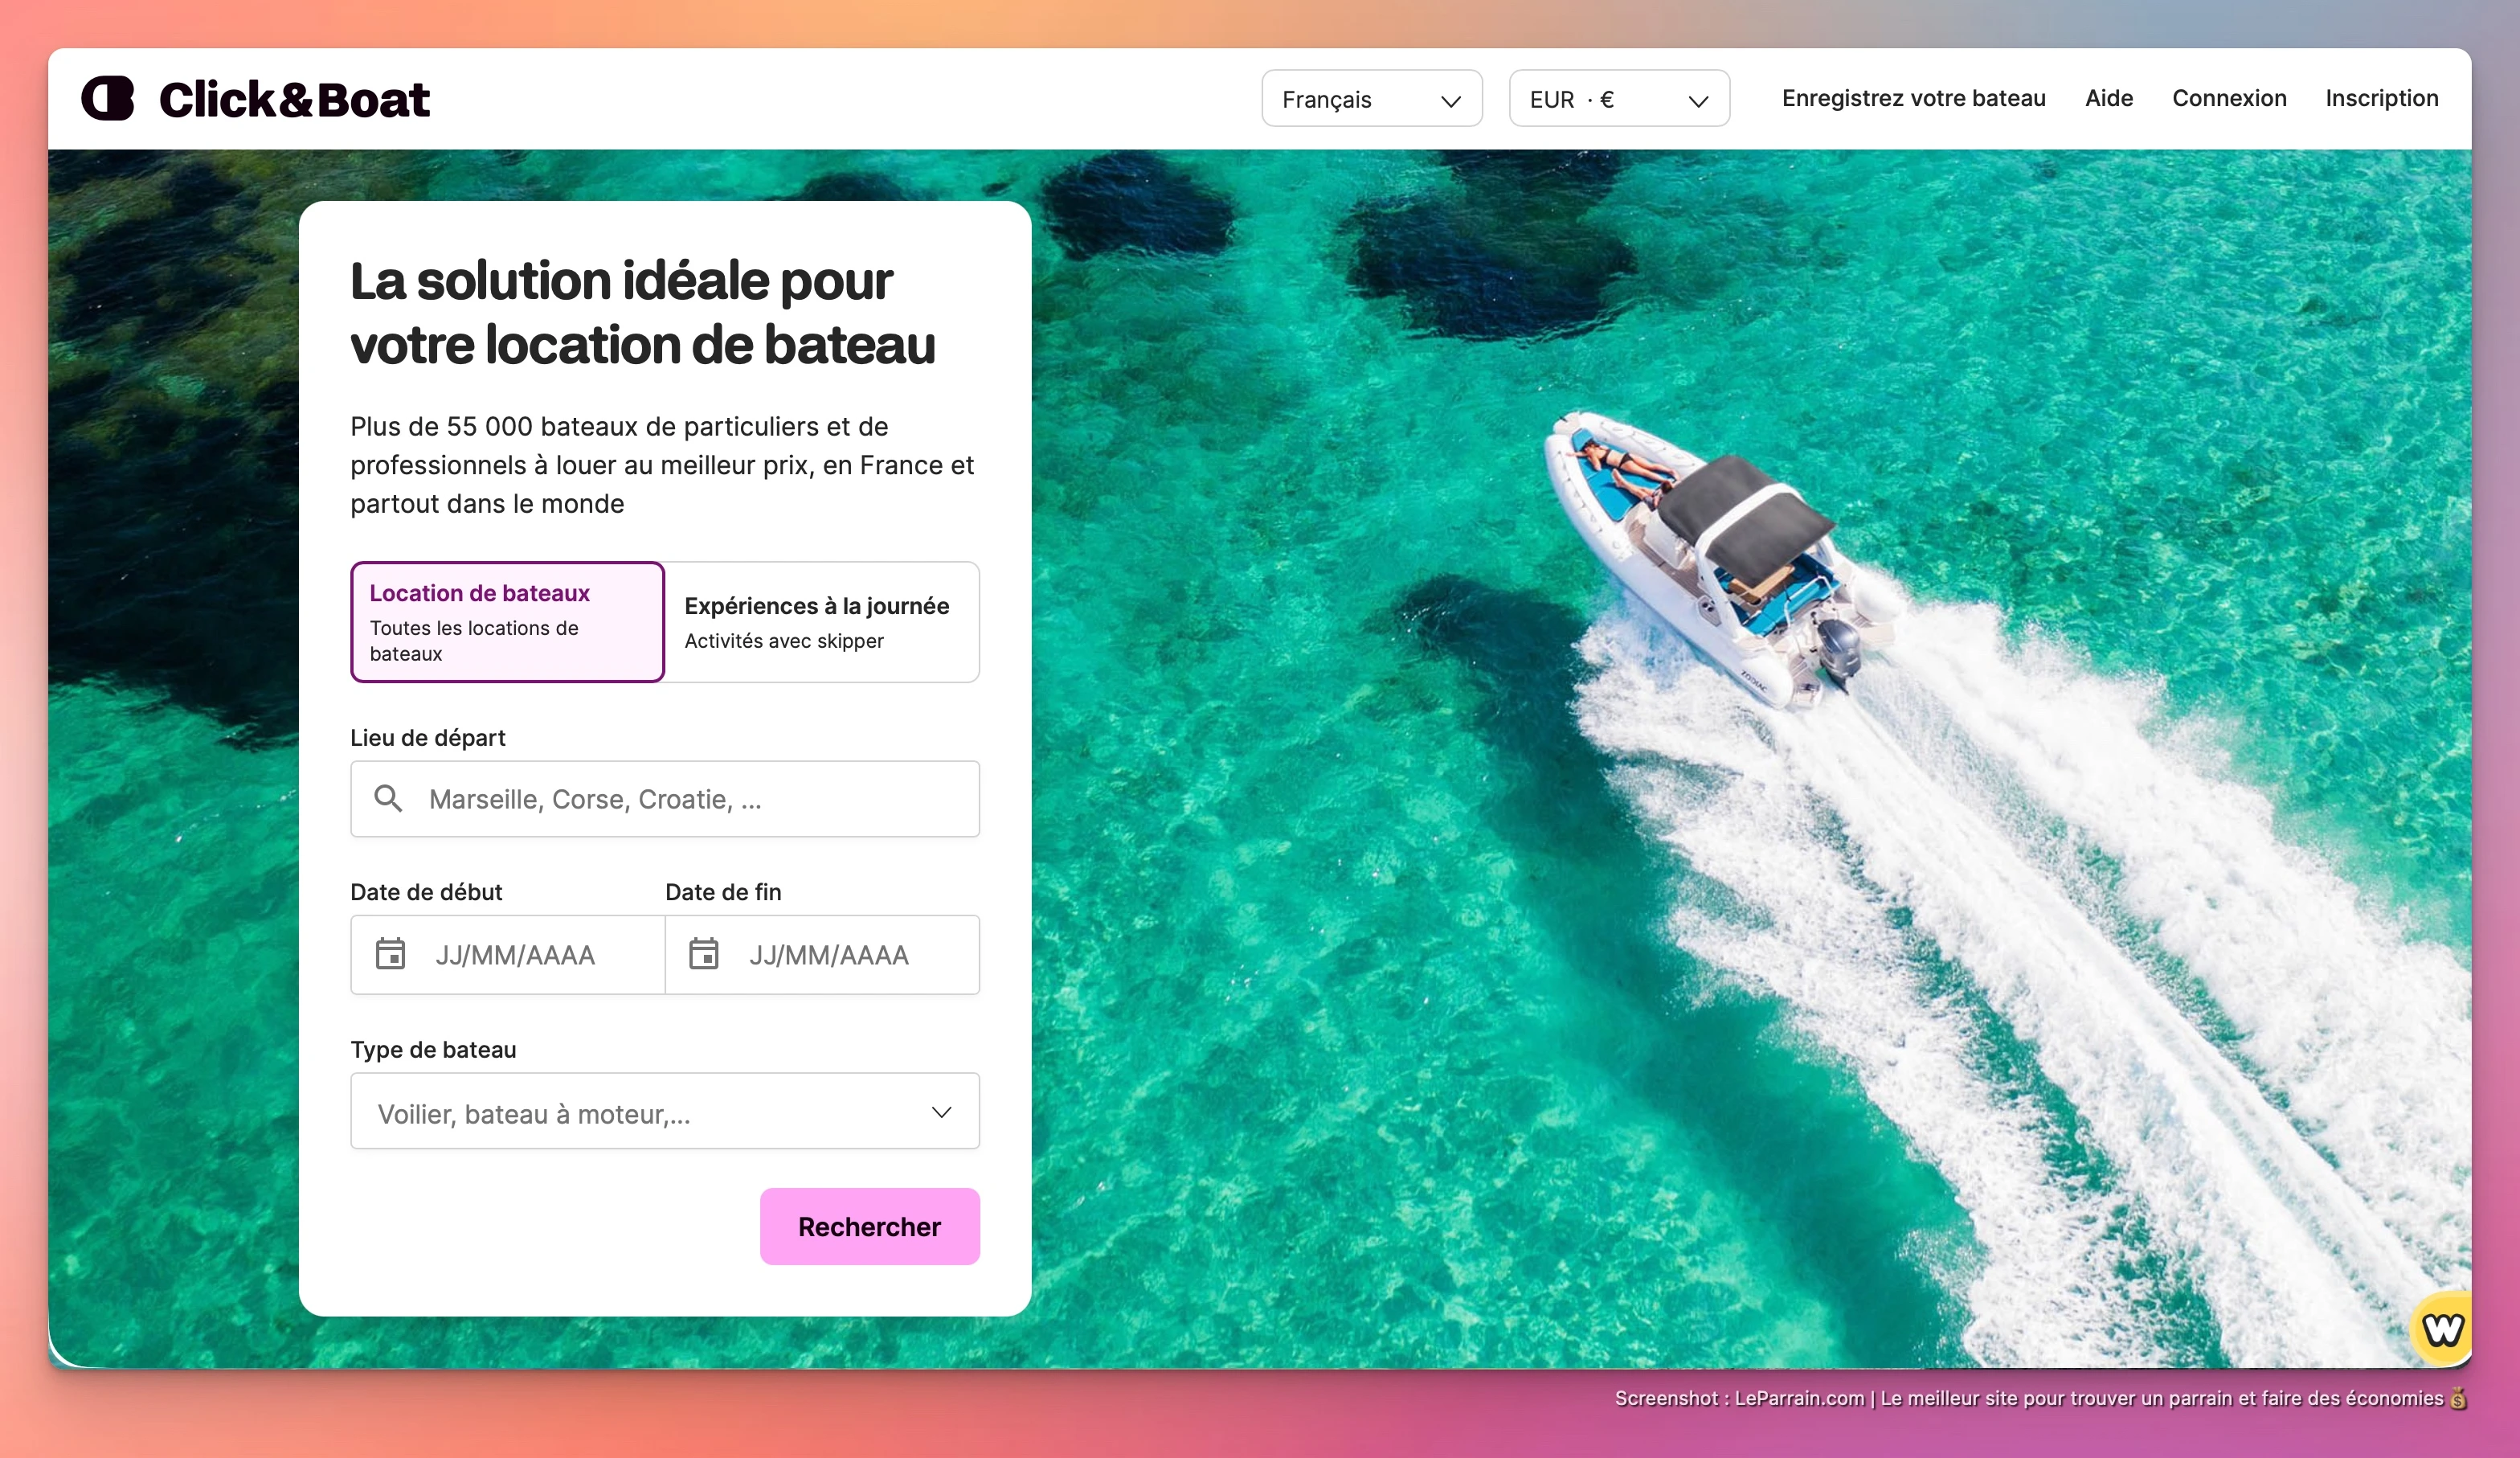The height and width of the screenshot is (1458, 2520).
Task: Select the Connexion menu item
Action: (2228, 98)
